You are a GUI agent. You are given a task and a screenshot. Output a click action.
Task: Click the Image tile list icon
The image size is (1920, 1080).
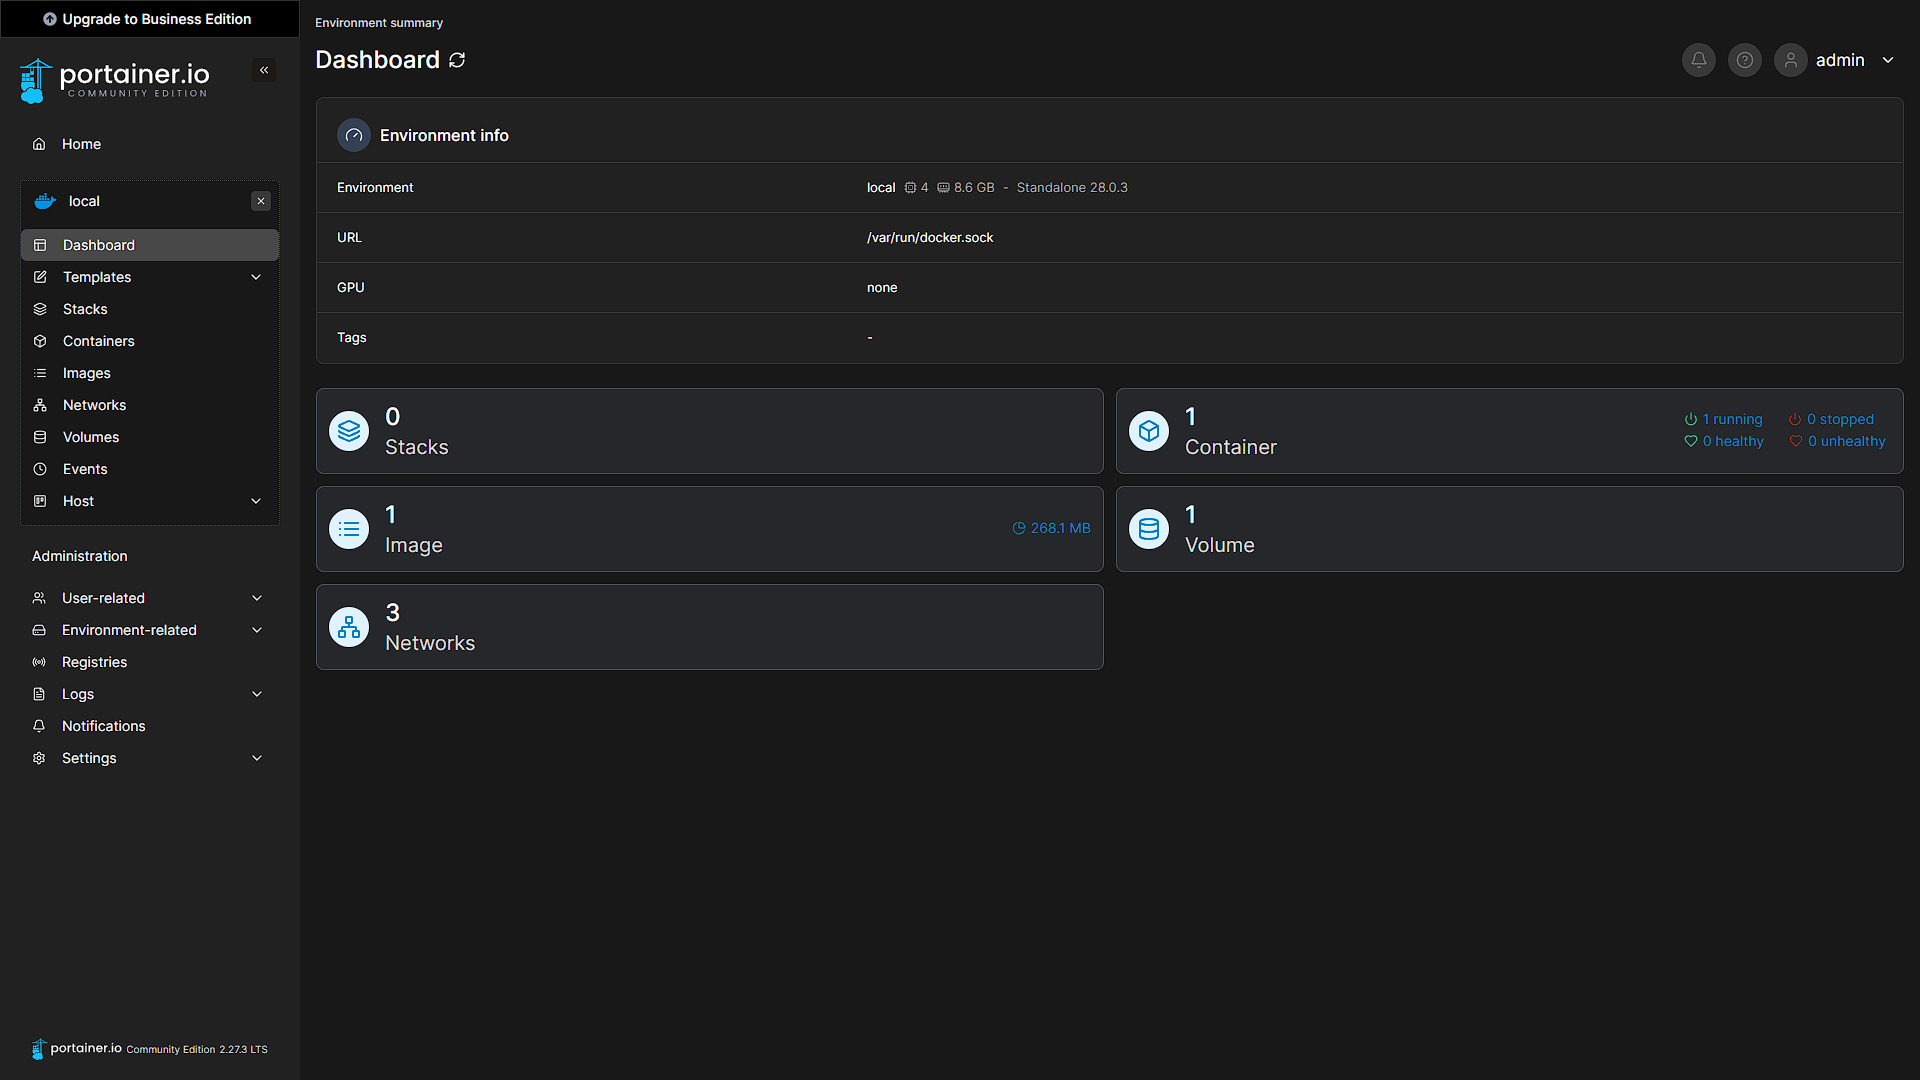pos(349,529)
